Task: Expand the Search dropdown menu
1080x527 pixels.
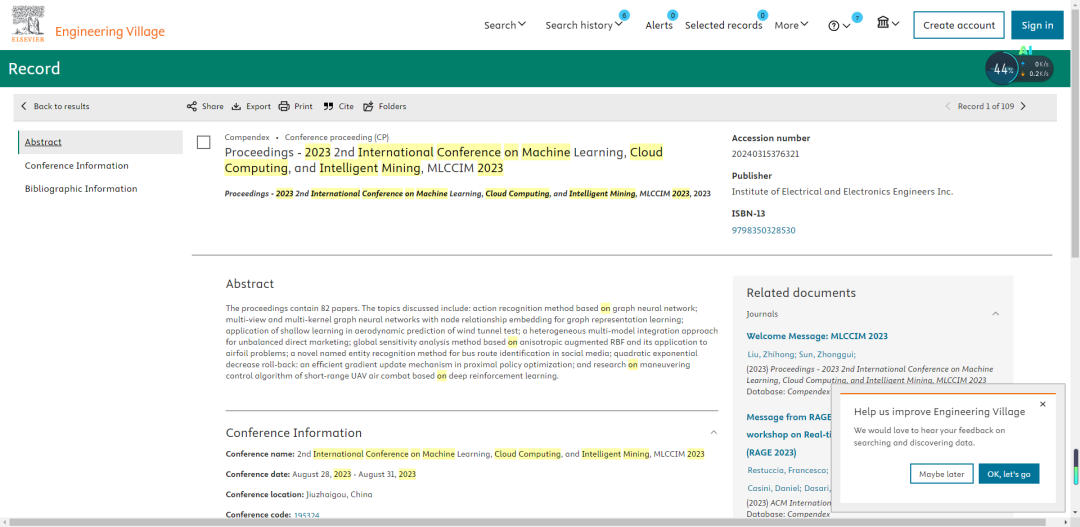Action: point(505,25)
